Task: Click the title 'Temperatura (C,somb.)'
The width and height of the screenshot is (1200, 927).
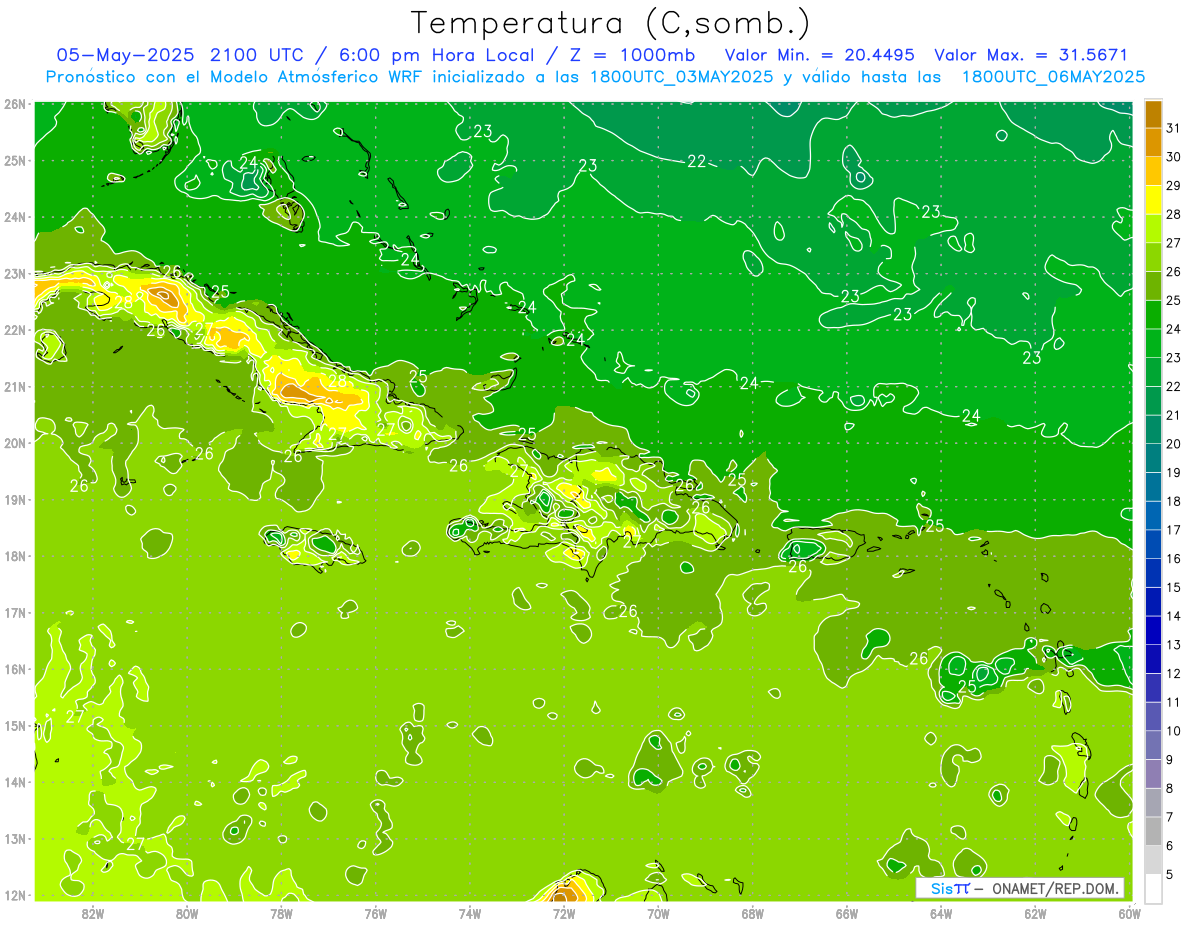Action: (611, 22)
